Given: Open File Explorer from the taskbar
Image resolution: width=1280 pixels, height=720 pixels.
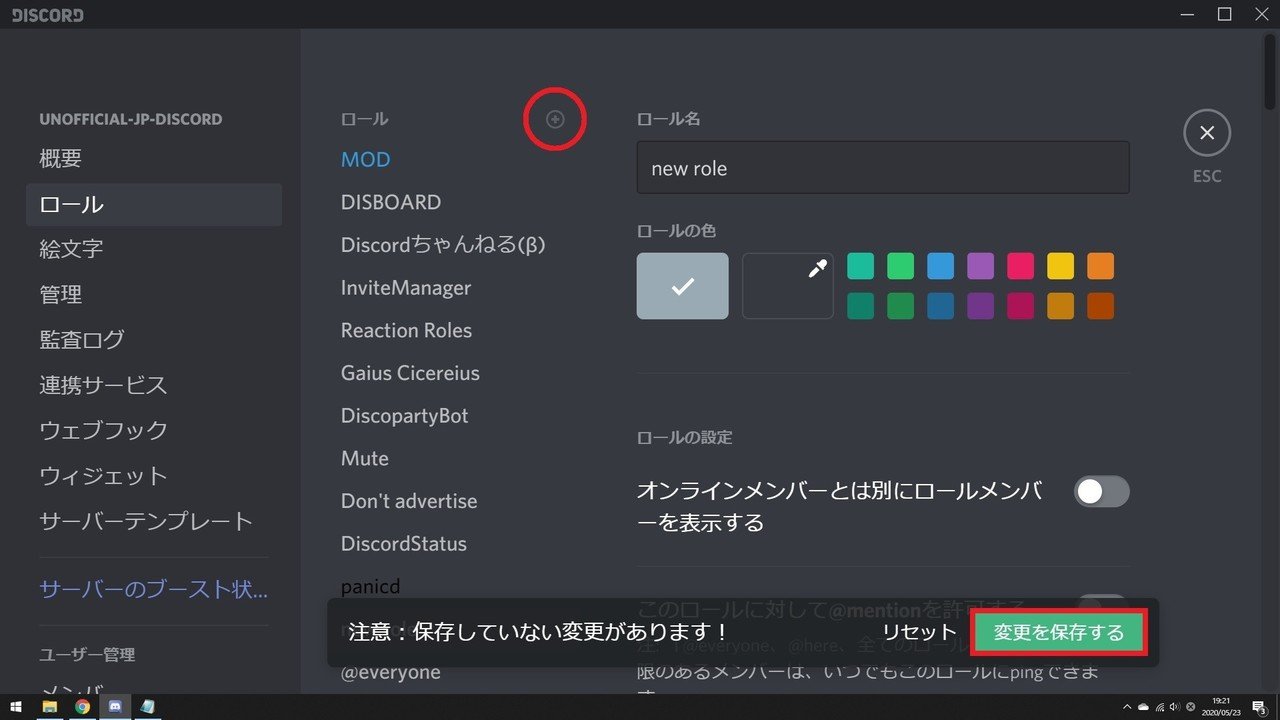Looking at the screenshot, I should click(49, 707).
